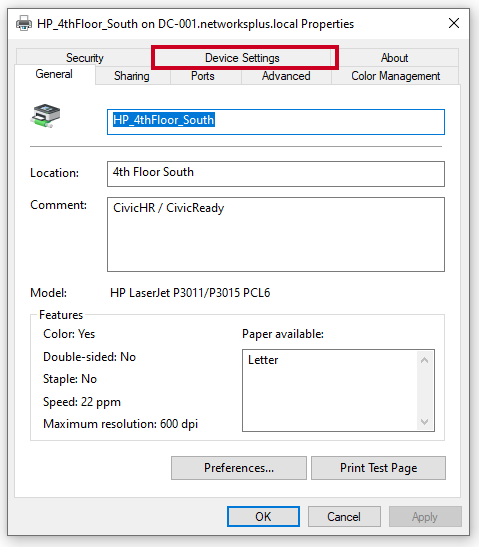Click the printer icon in the title bar
Image resolution: width=479 pixels, height=547 pixels.
tap(23, 24)
